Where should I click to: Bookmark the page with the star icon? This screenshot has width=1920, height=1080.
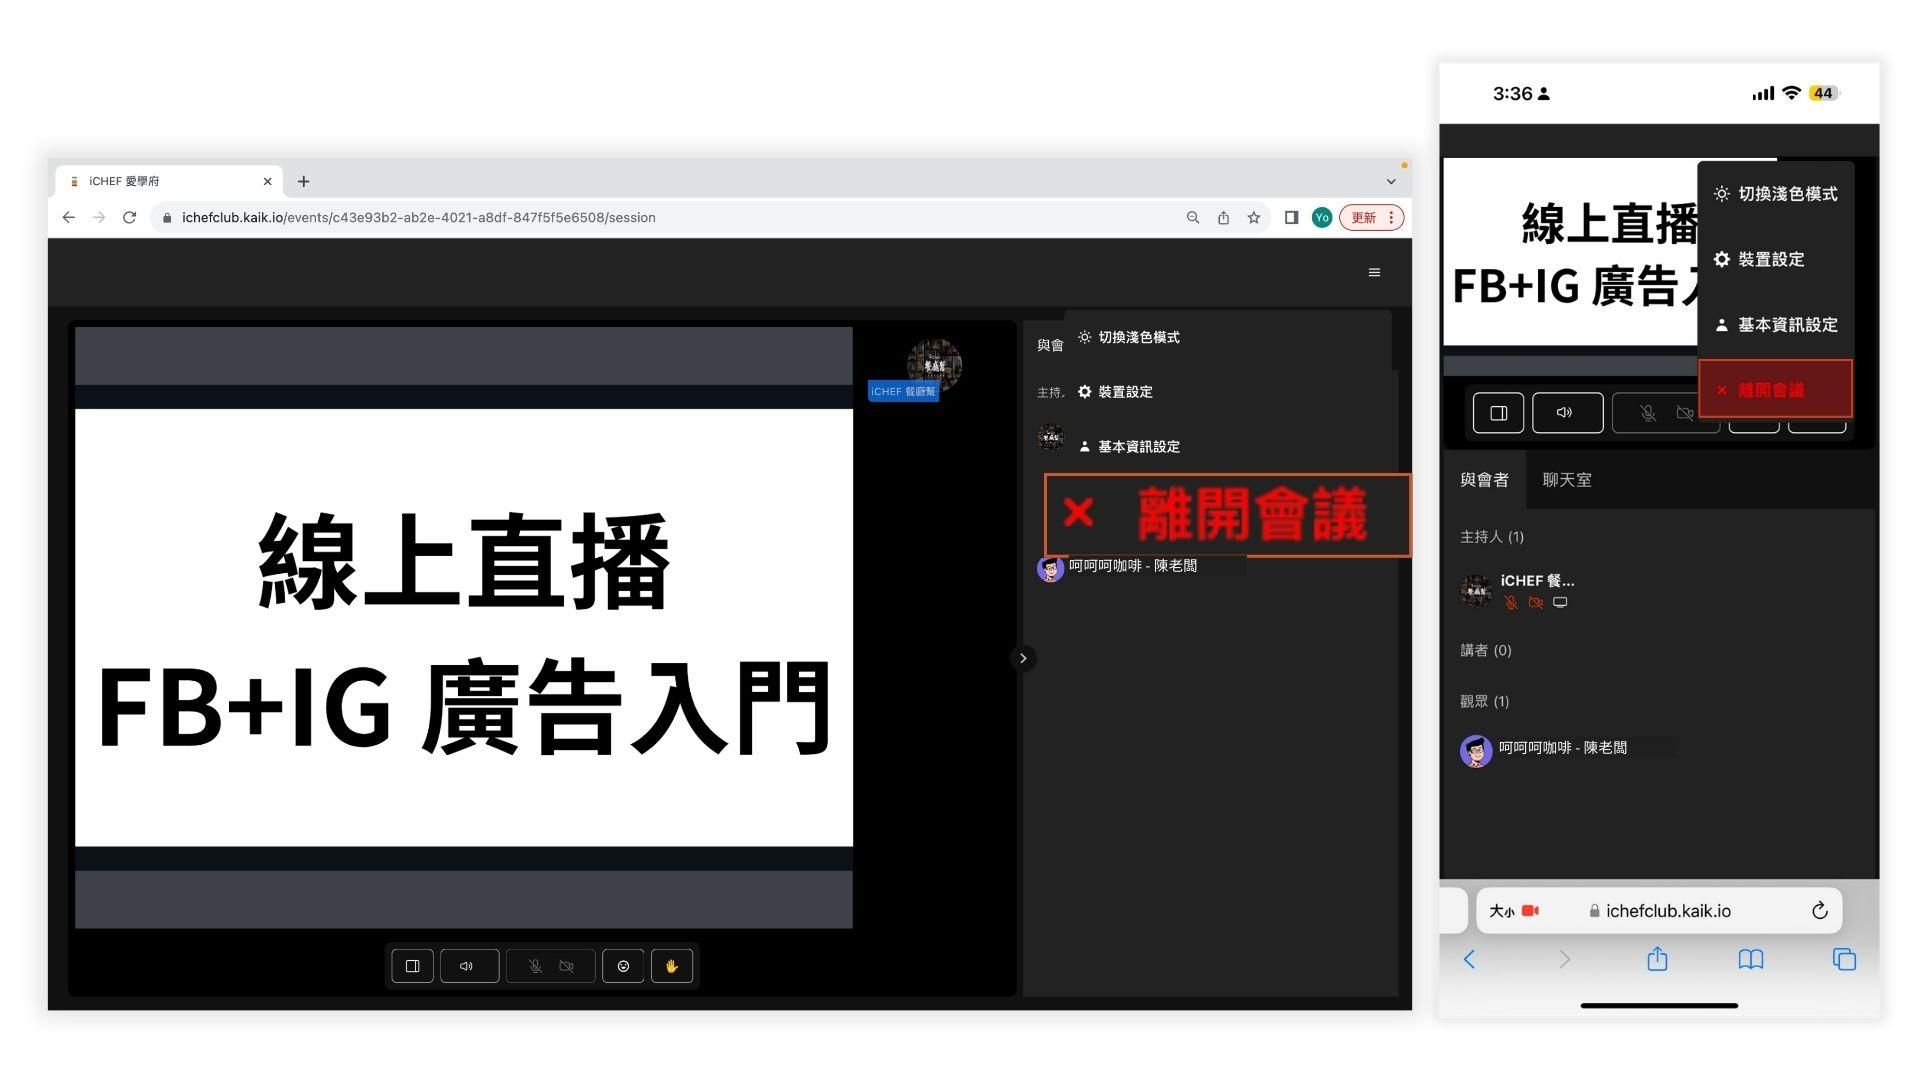[1253, 217]
